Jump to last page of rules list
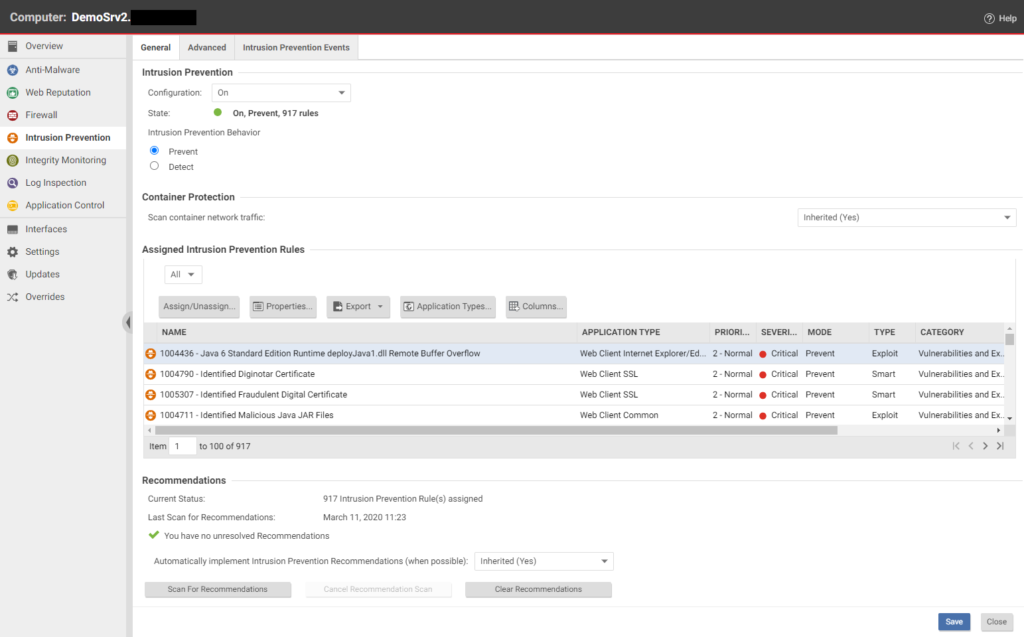This screenshot has width=1024, height=637. point(1000,446)
